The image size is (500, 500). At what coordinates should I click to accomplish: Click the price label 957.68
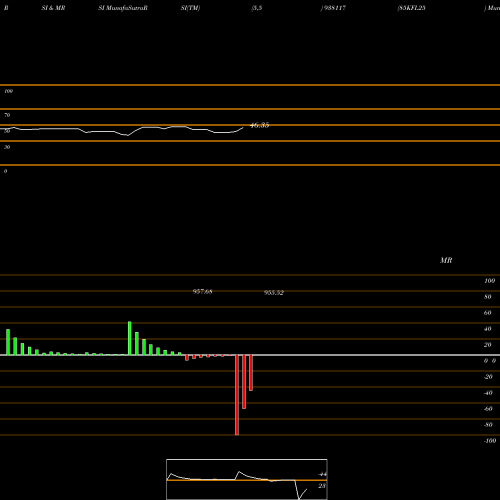(x=202, y=292)
